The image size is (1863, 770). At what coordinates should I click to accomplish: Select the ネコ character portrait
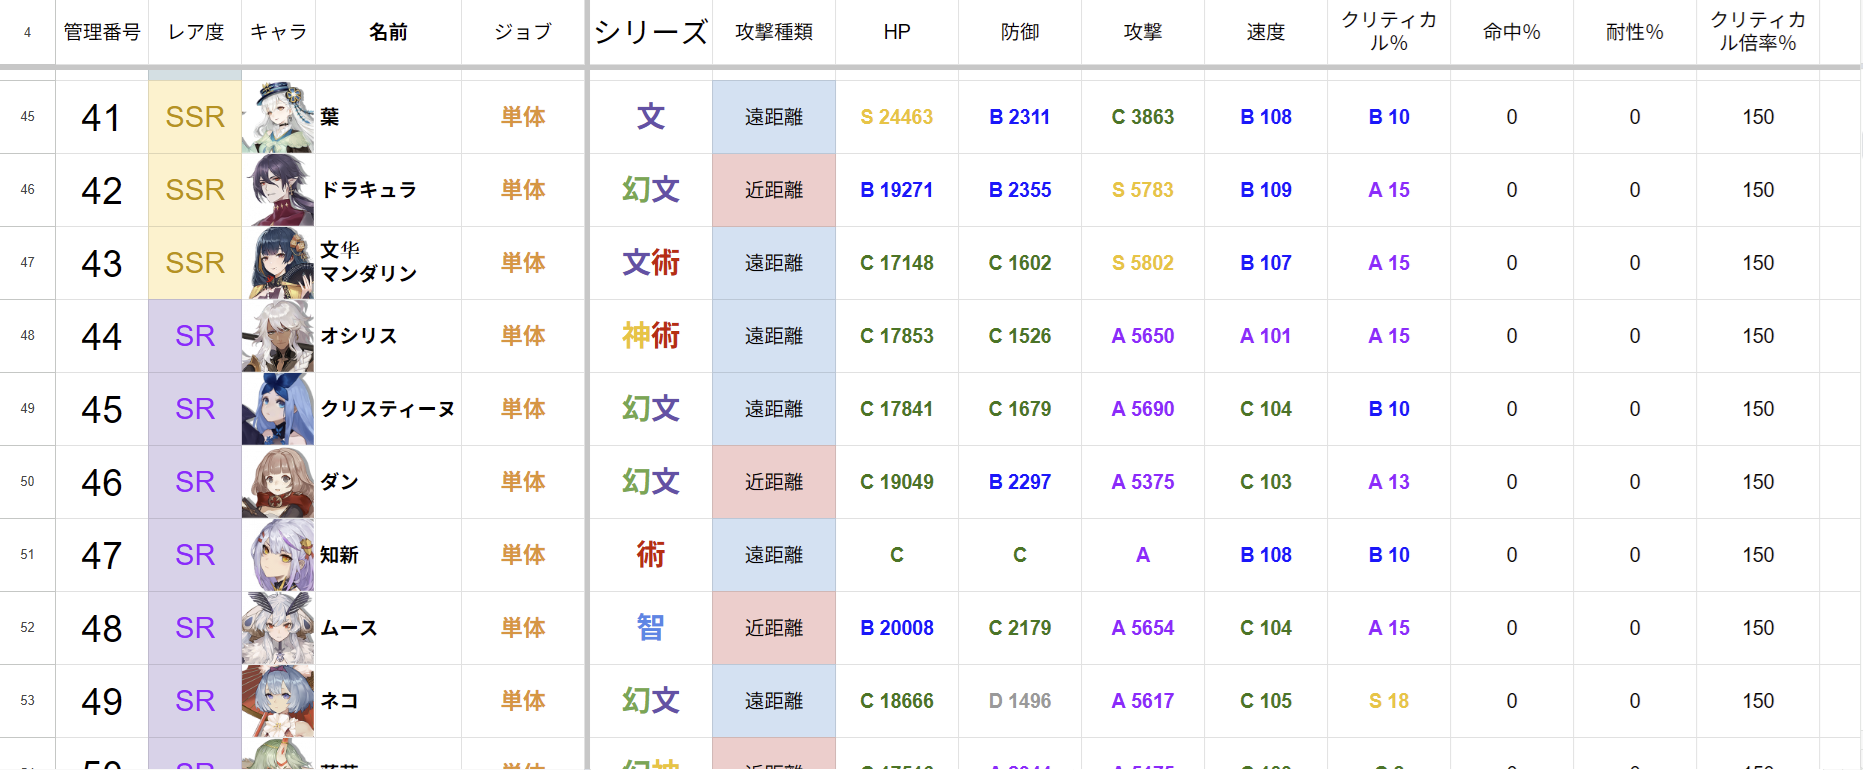click(278, 701)
